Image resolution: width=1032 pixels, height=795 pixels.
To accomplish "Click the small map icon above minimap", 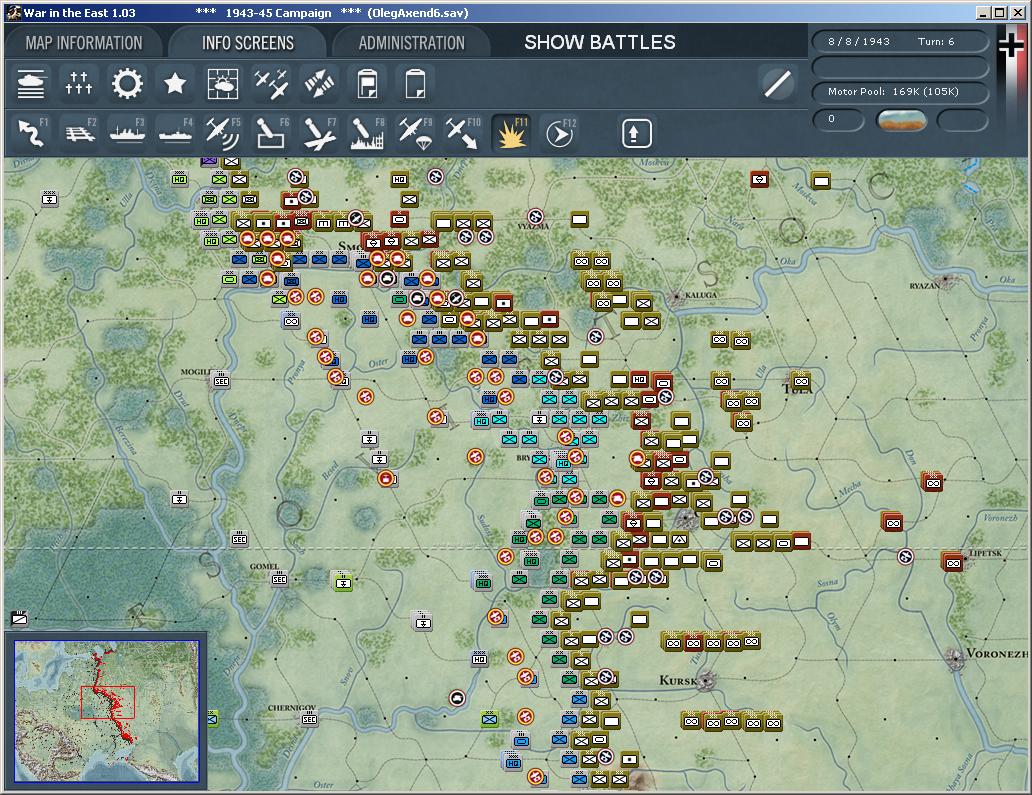I will (x=20, y=618).
